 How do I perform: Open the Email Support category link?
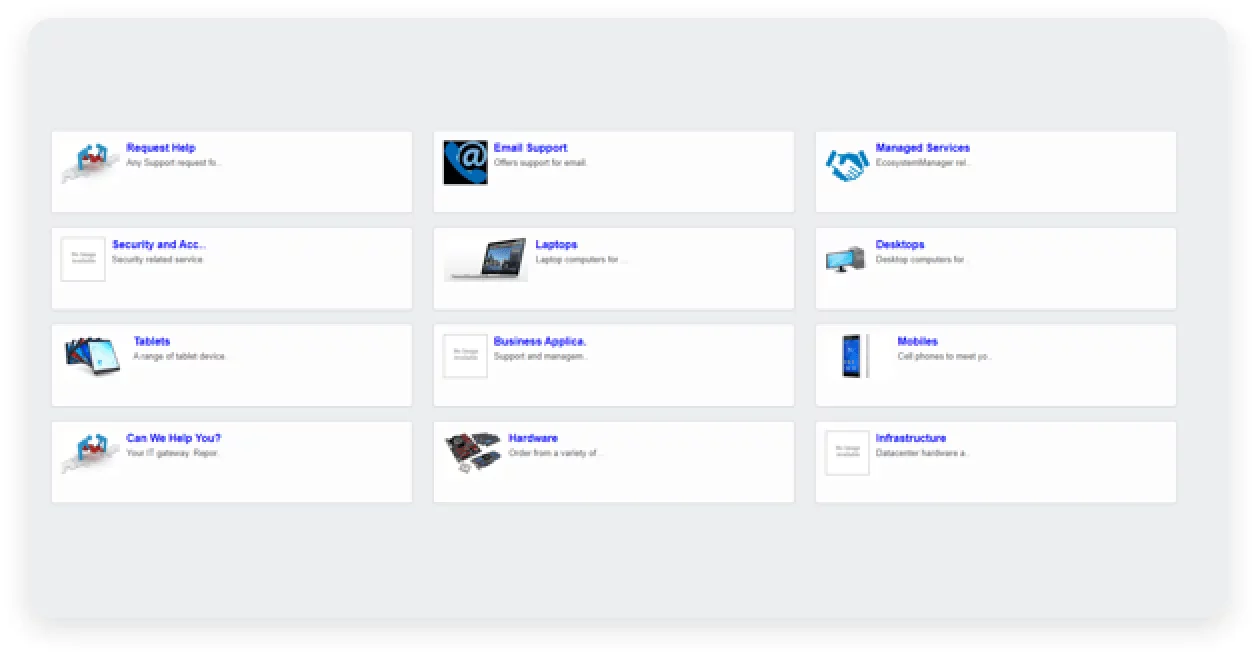(x=530, y=148)
